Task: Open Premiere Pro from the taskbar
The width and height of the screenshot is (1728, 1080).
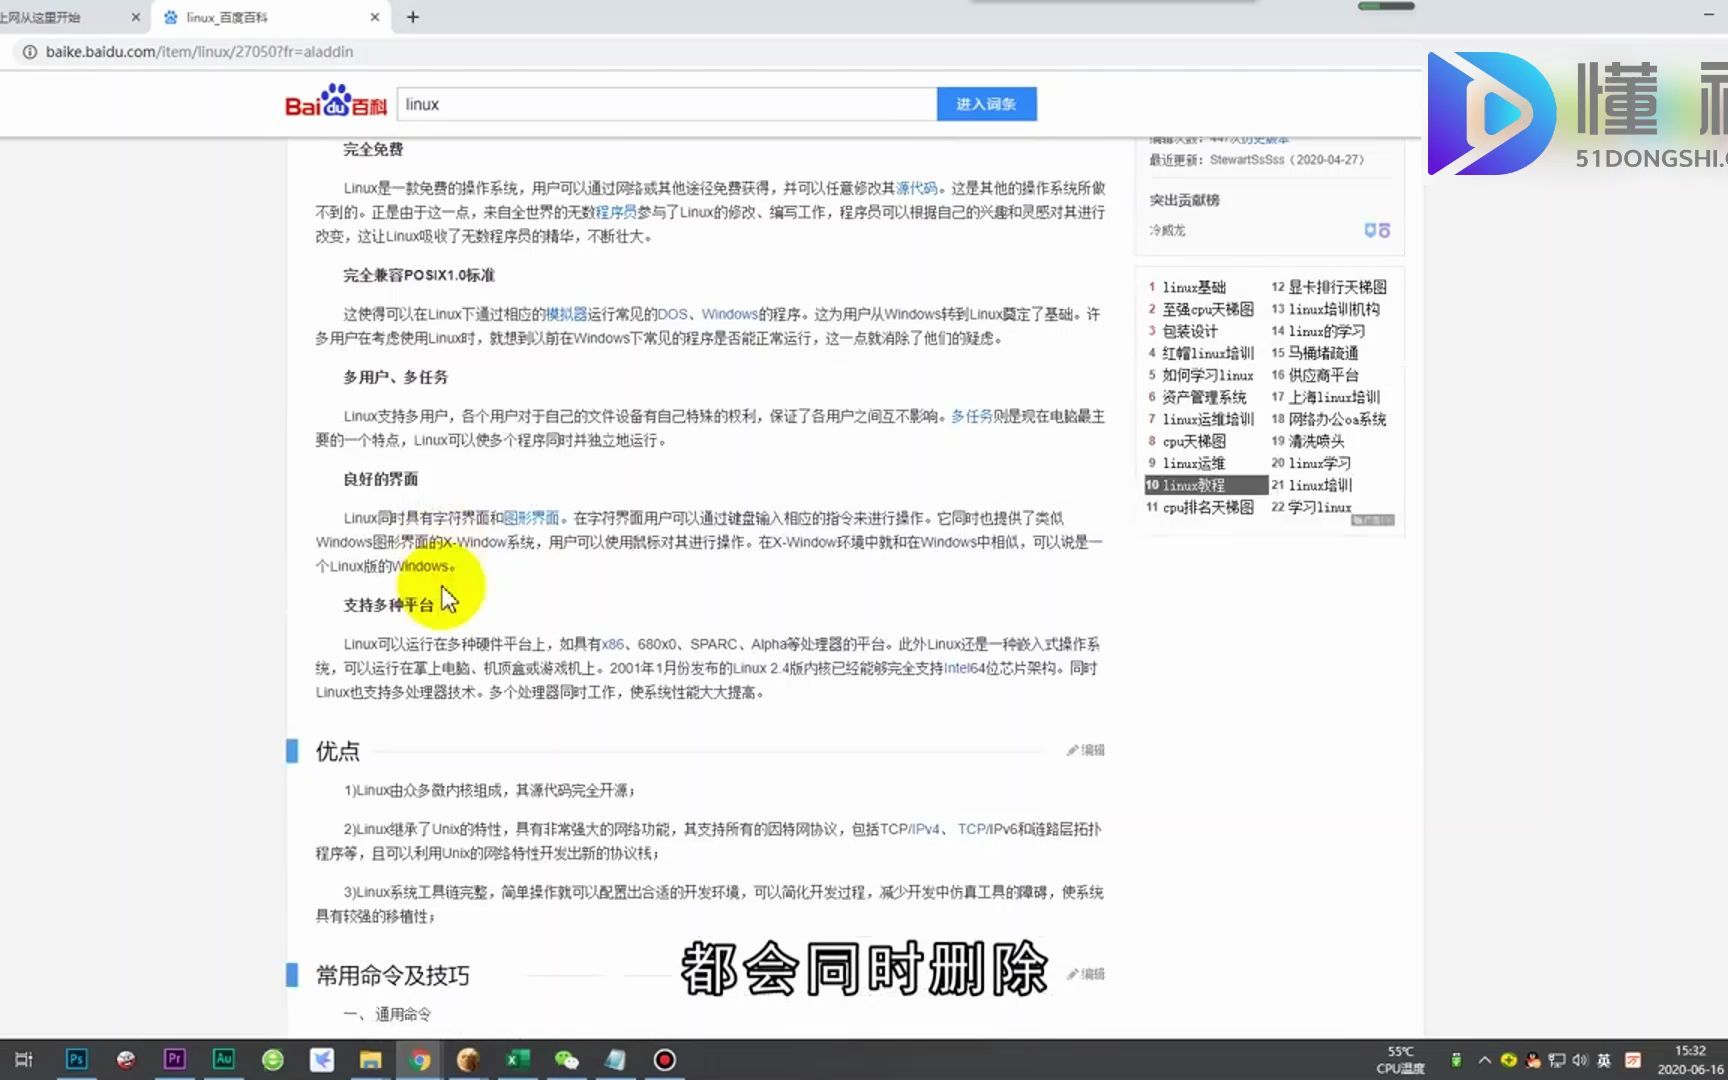Action: point(173,1059)
